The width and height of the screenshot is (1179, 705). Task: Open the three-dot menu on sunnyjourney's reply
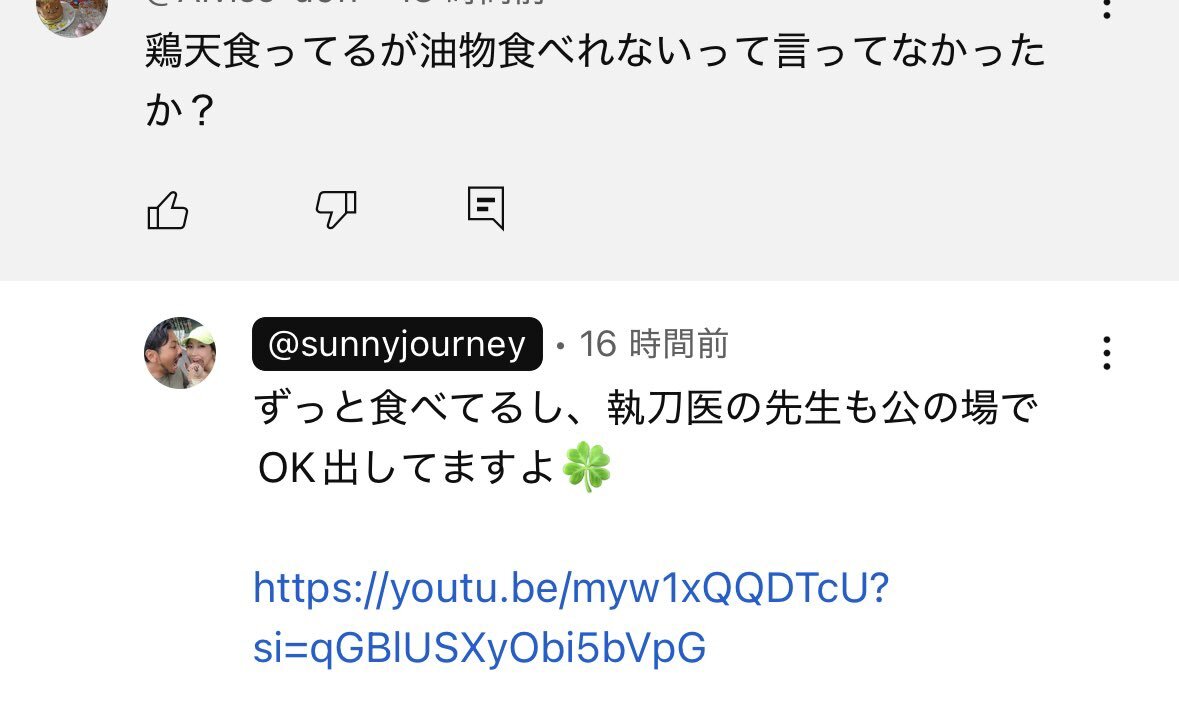[1106, 353]
